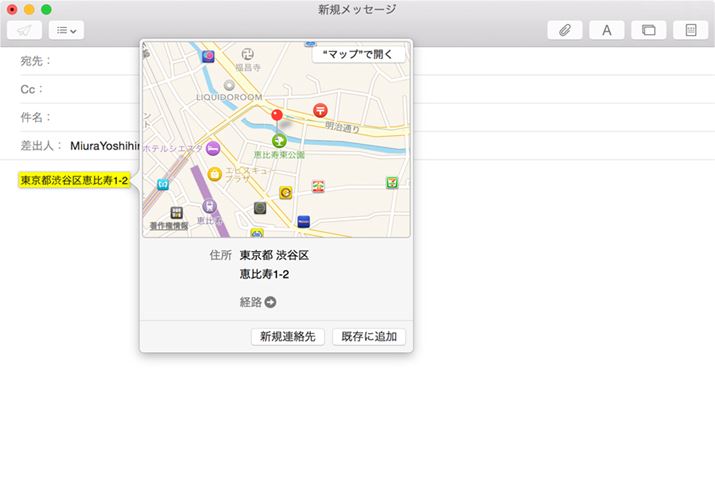Click the green 恵比寿東公園 park icon

[x=279, y=140]
